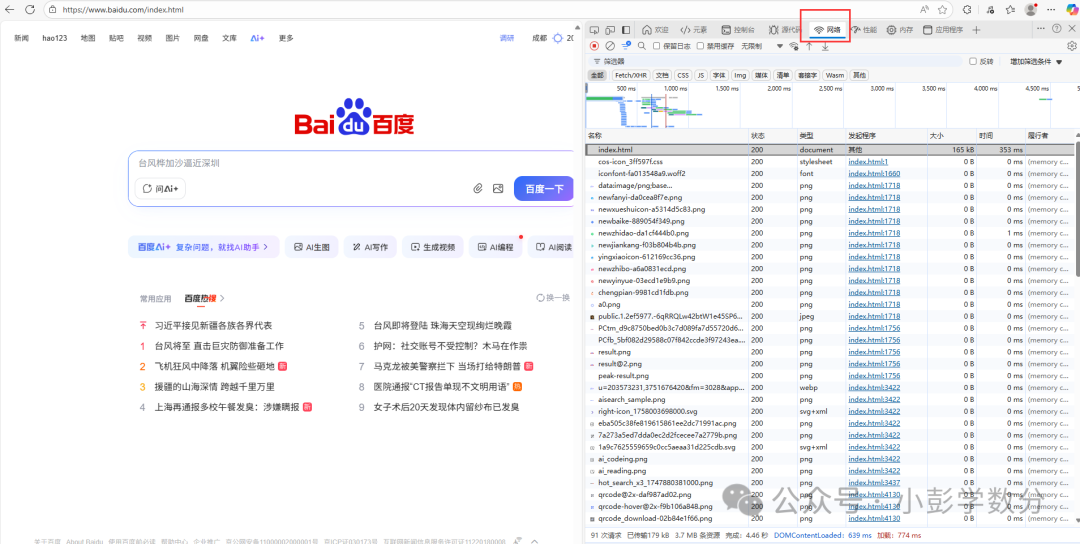The width and height of the screenshot is (1080, 544).
Task: Open the 贴吧 nav link
Action: coord(116,38)
